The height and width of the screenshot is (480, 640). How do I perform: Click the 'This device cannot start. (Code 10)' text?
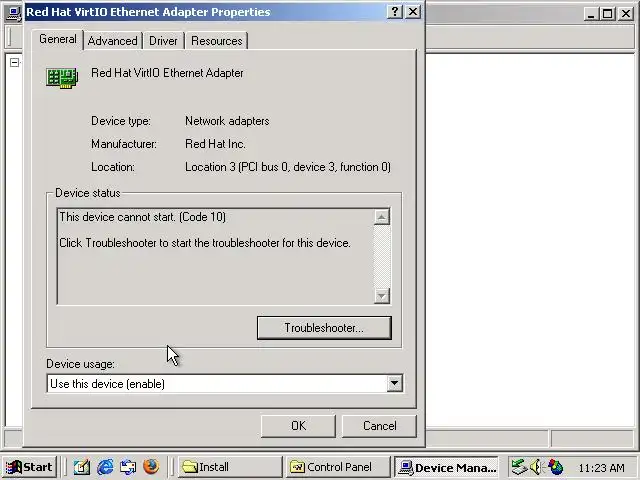[x=142, y=217]
